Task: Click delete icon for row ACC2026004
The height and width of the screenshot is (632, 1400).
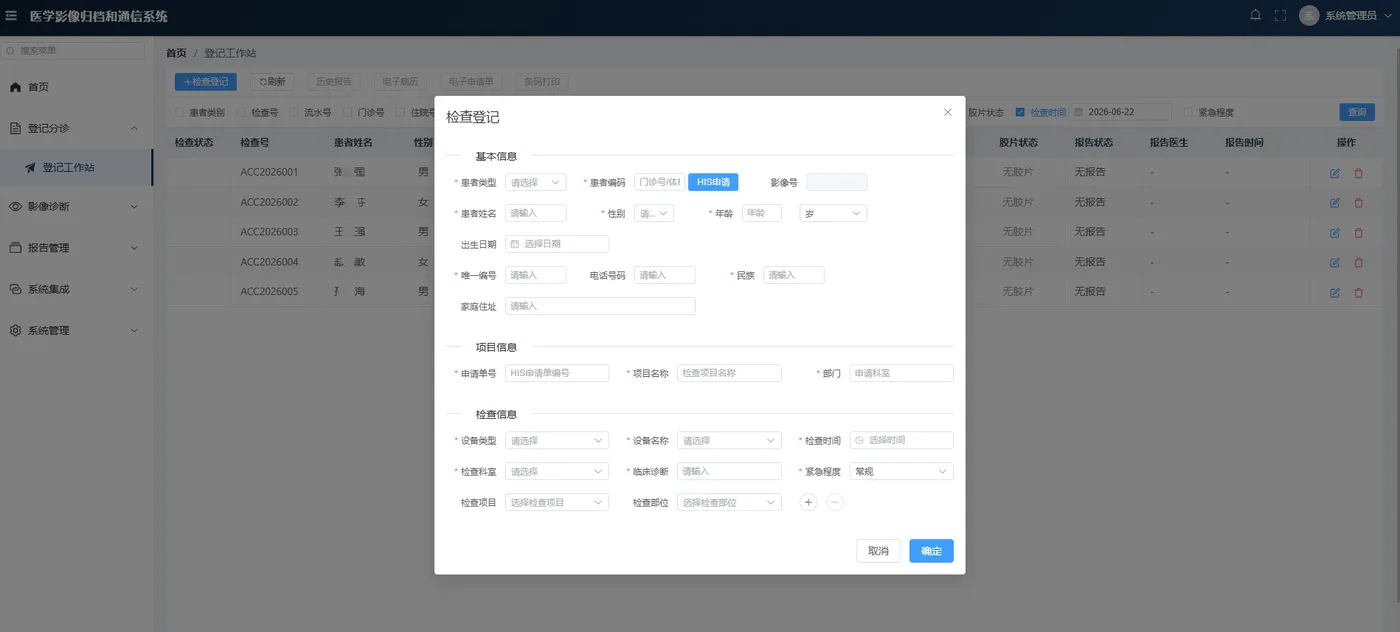Action: tap(1358, 263)
